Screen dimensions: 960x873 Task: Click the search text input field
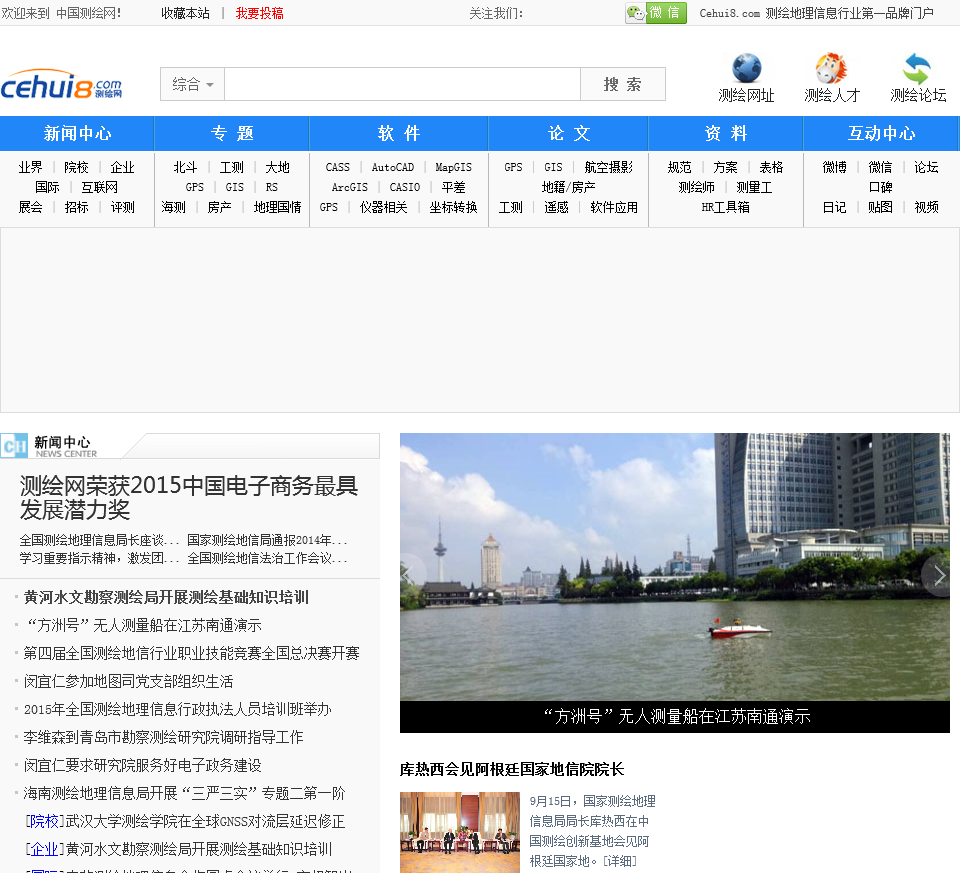(402, 84)
